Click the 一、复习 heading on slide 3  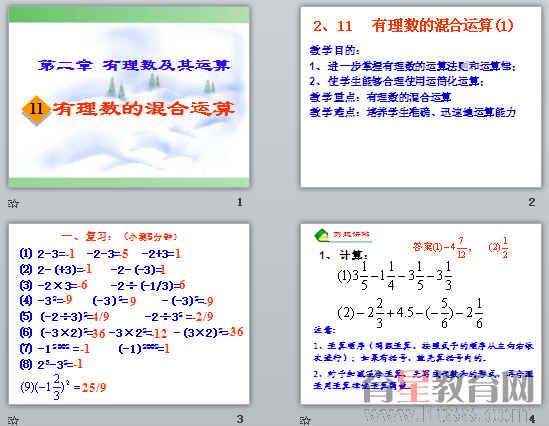pos(86,237)
